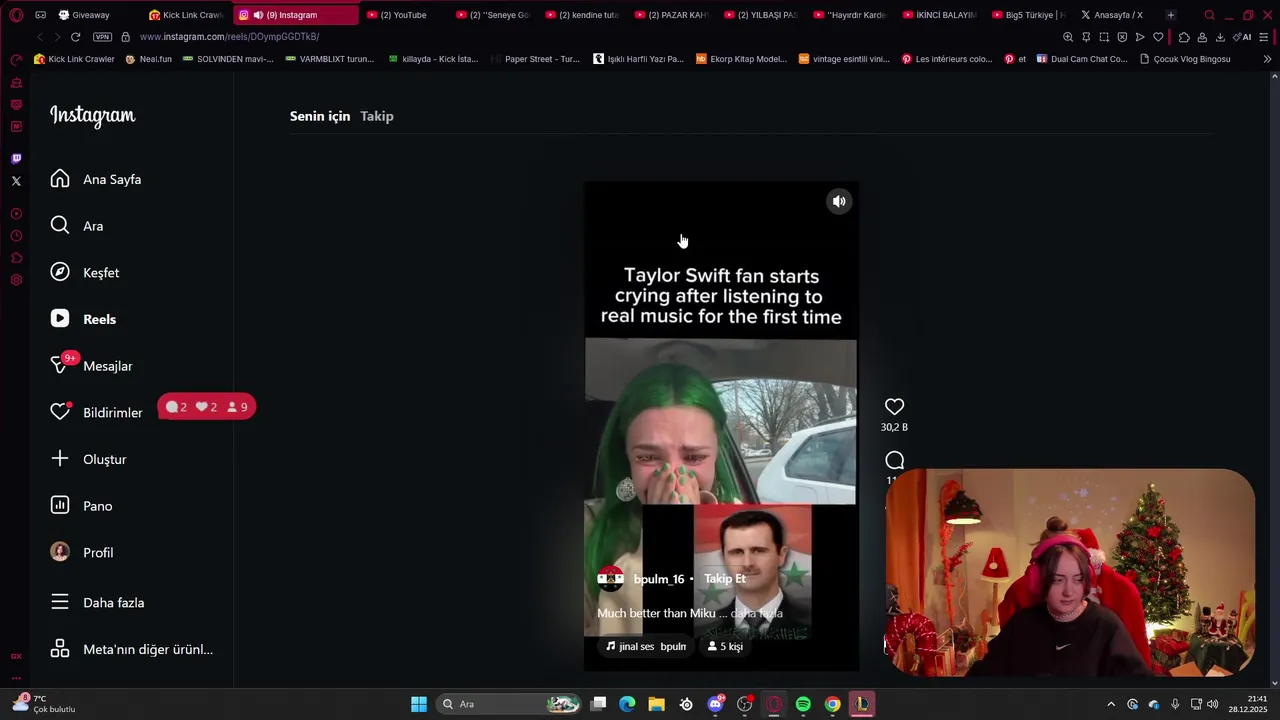Switch to Takip tab
The image size is (1280, 720).
coord(377,116)
